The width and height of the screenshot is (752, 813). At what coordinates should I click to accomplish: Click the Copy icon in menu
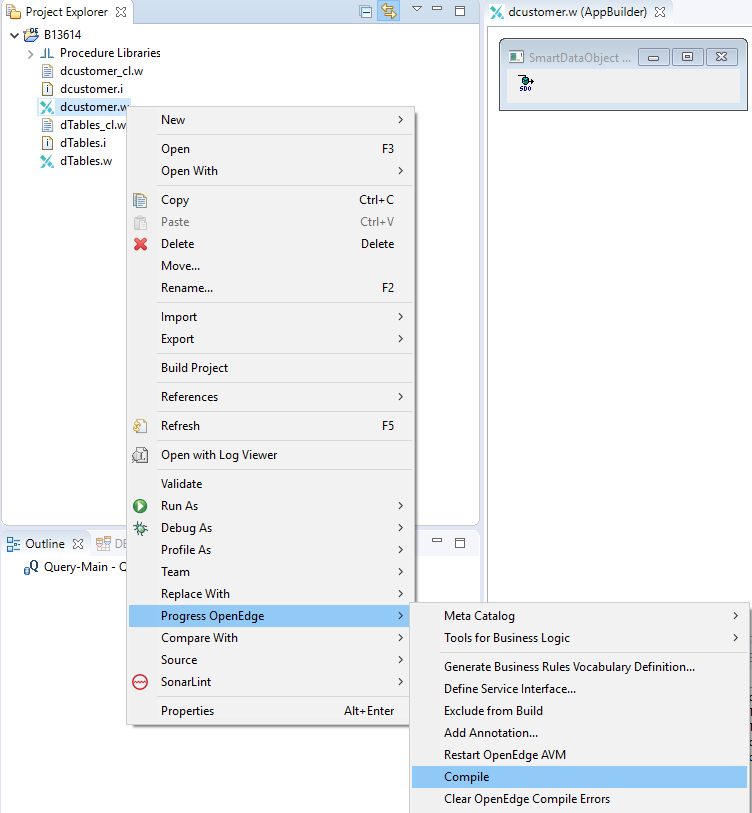tap(140, 200)
